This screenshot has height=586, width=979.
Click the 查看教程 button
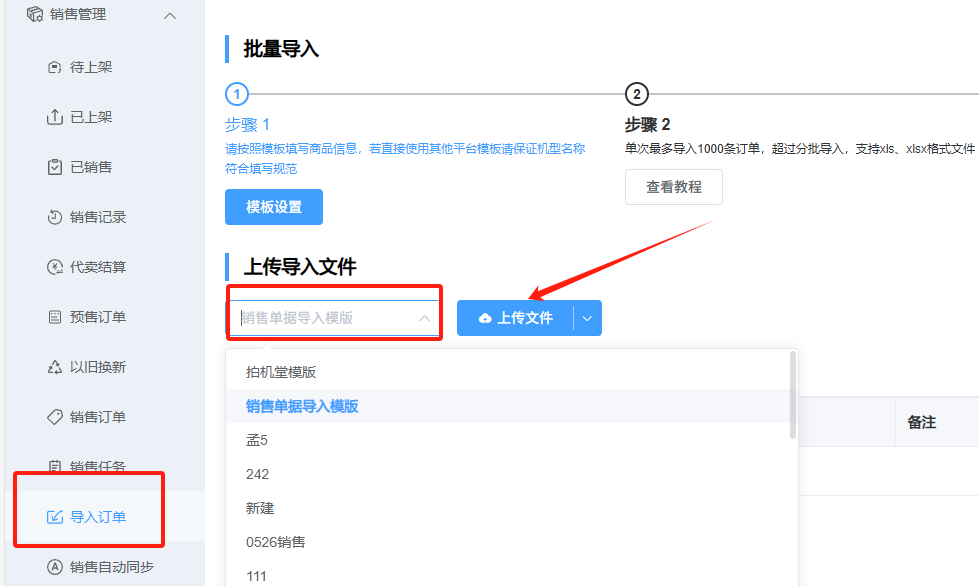pyautogui.click(x=673, y=187)
